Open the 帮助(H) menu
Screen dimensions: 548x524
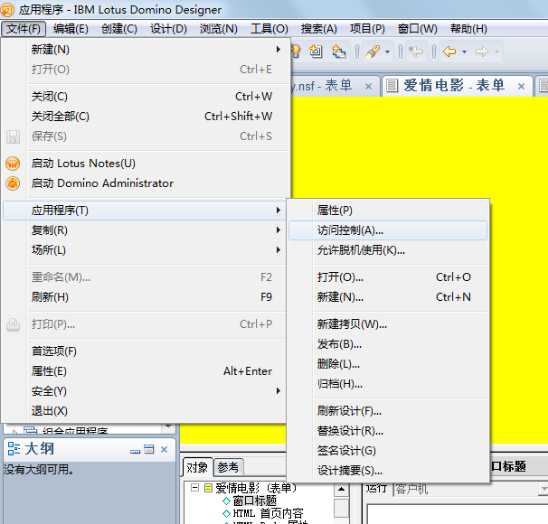pyautogui.click(x=468, y=28)
